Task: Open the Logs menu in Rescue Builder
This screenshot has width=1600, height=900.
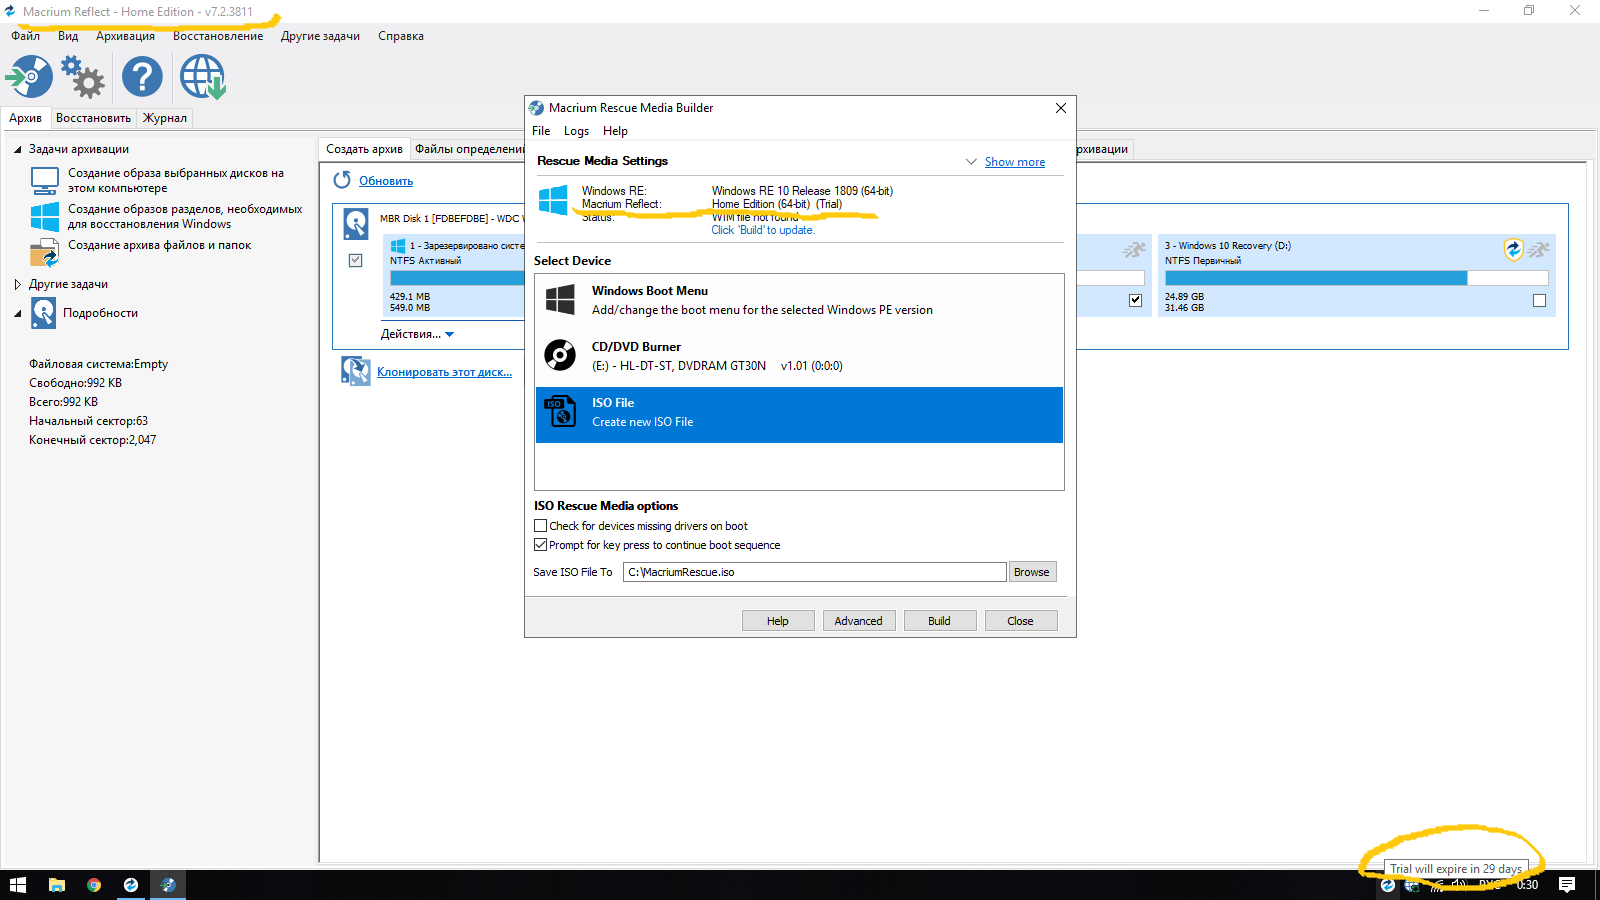Action: pyautogui.click(x=576, y=131)
